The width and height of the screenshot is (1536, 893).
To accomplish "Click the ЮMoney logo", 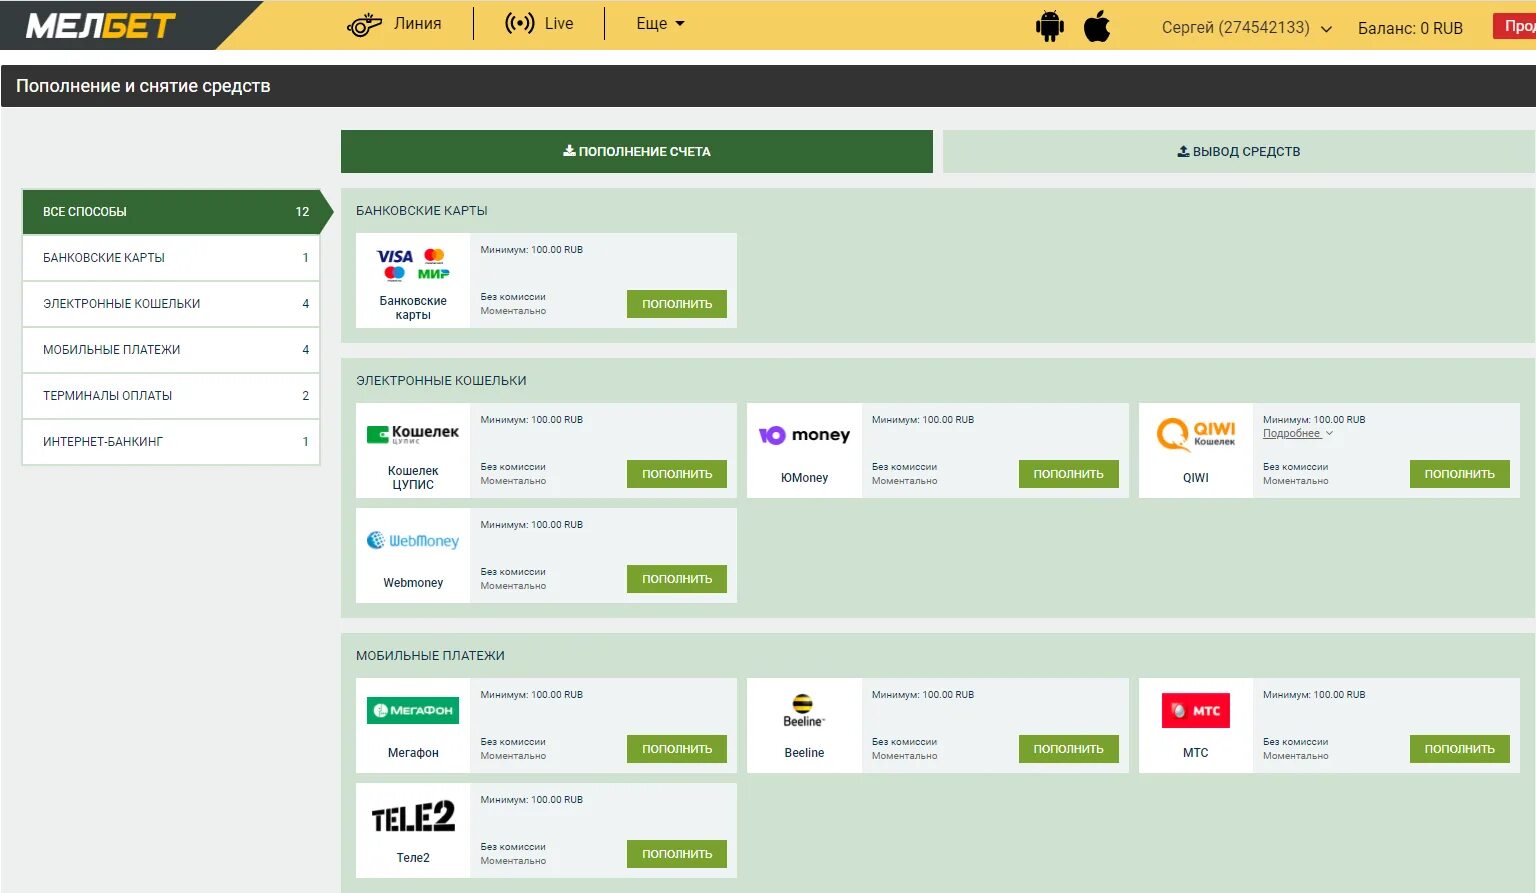I will click(x=804, y=435).
